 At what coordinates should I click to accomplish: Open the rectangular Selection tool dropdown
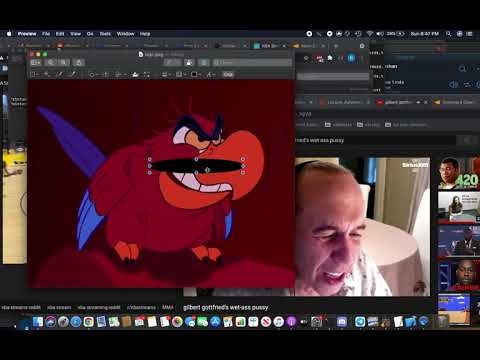point(34,75)
